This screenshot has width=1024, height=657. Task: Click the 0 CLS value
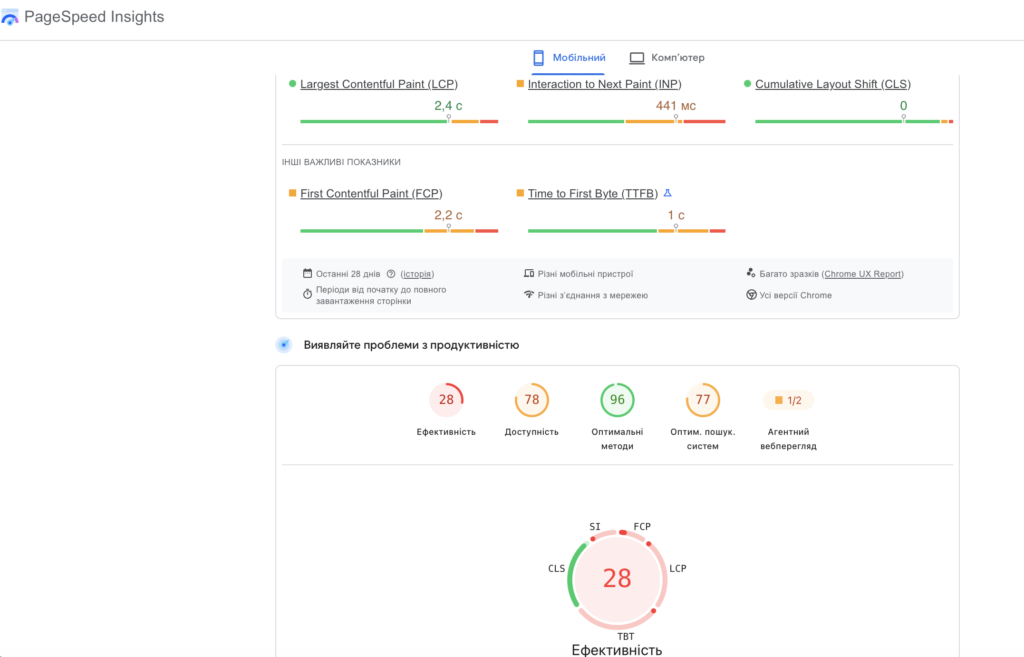(903, 106)
